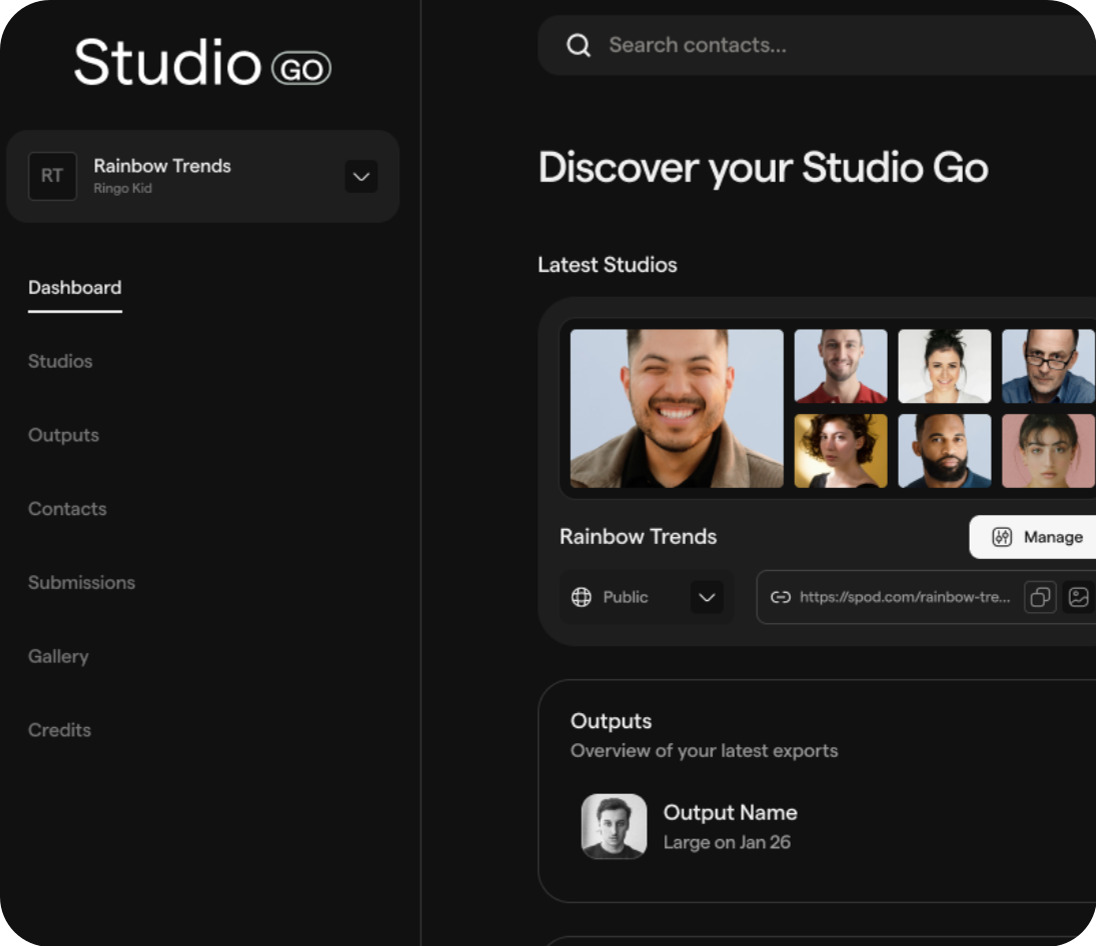Go to the Dashboard tab
The width and height of the screenshot is (1096, 946).
(x=75, y=287)
